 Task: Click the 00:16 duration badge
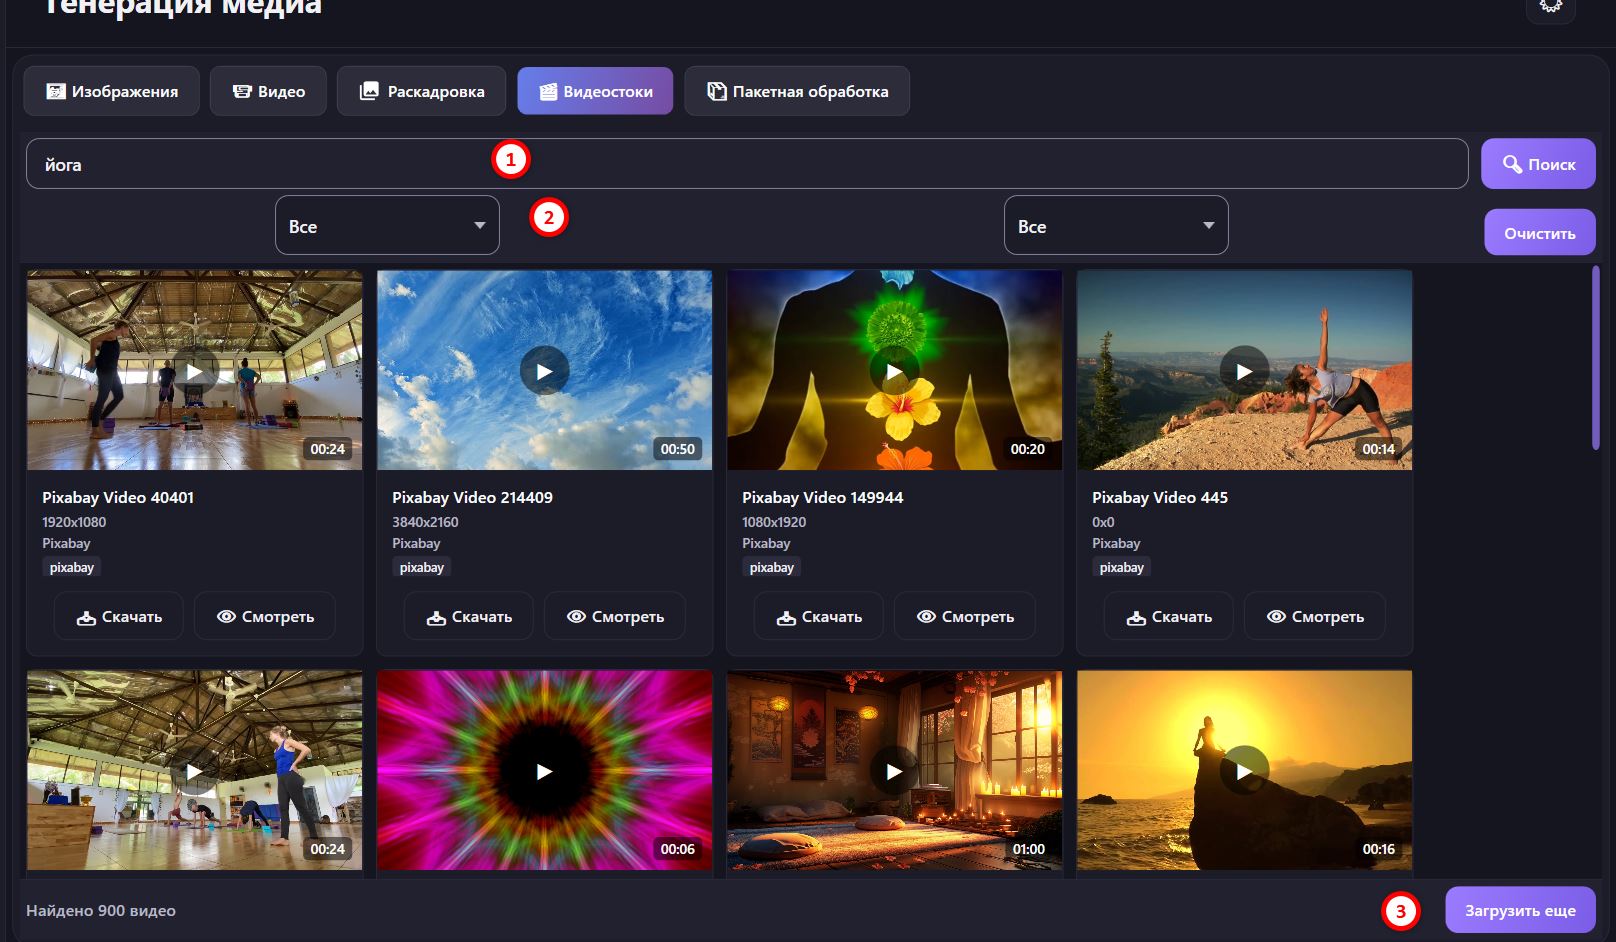[x=1378, y=849]
